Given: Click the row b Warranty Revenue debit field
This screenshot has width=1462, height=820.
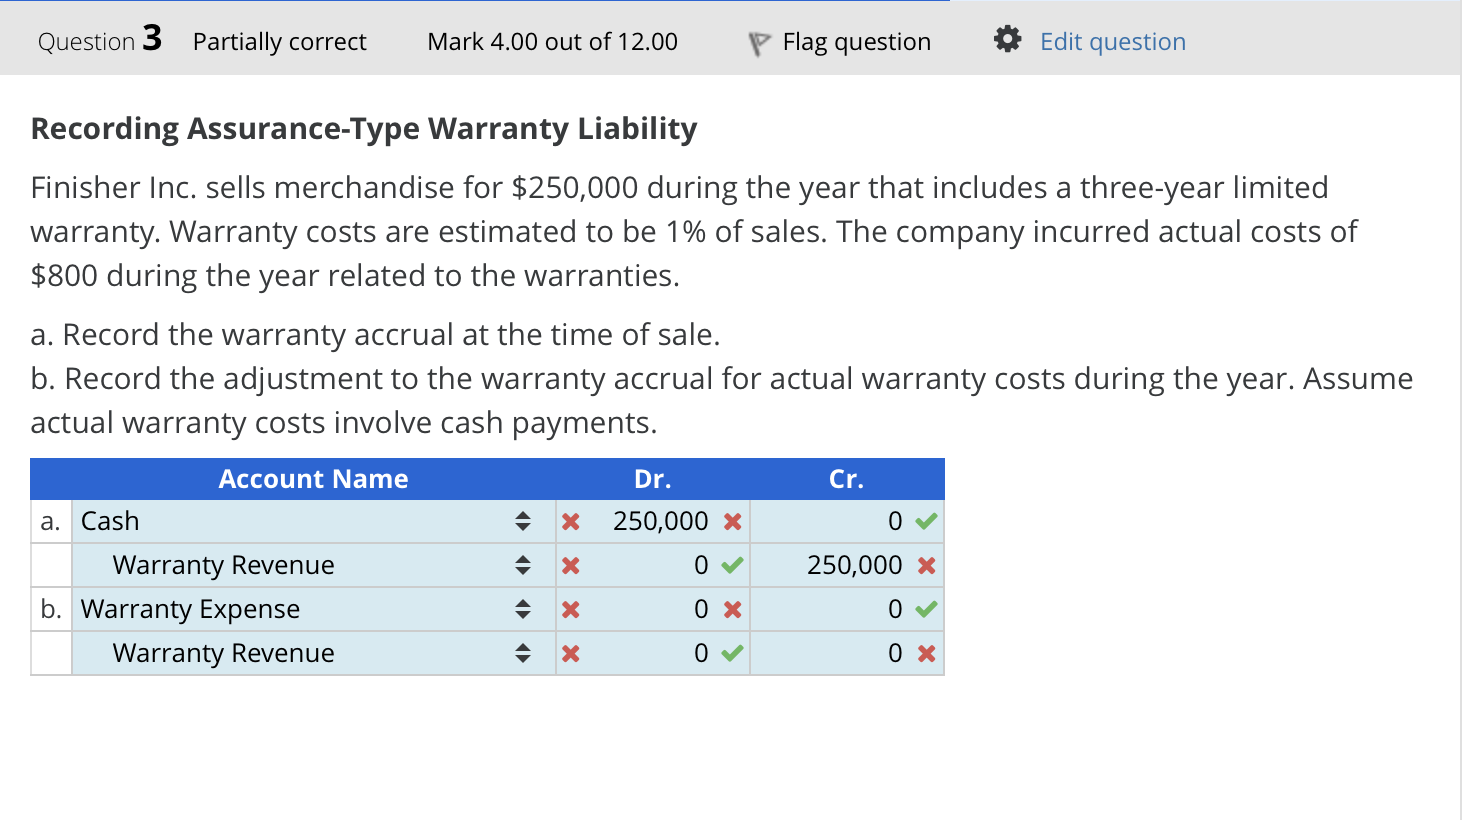Looking at the screenshot, I should pos(654,653).
